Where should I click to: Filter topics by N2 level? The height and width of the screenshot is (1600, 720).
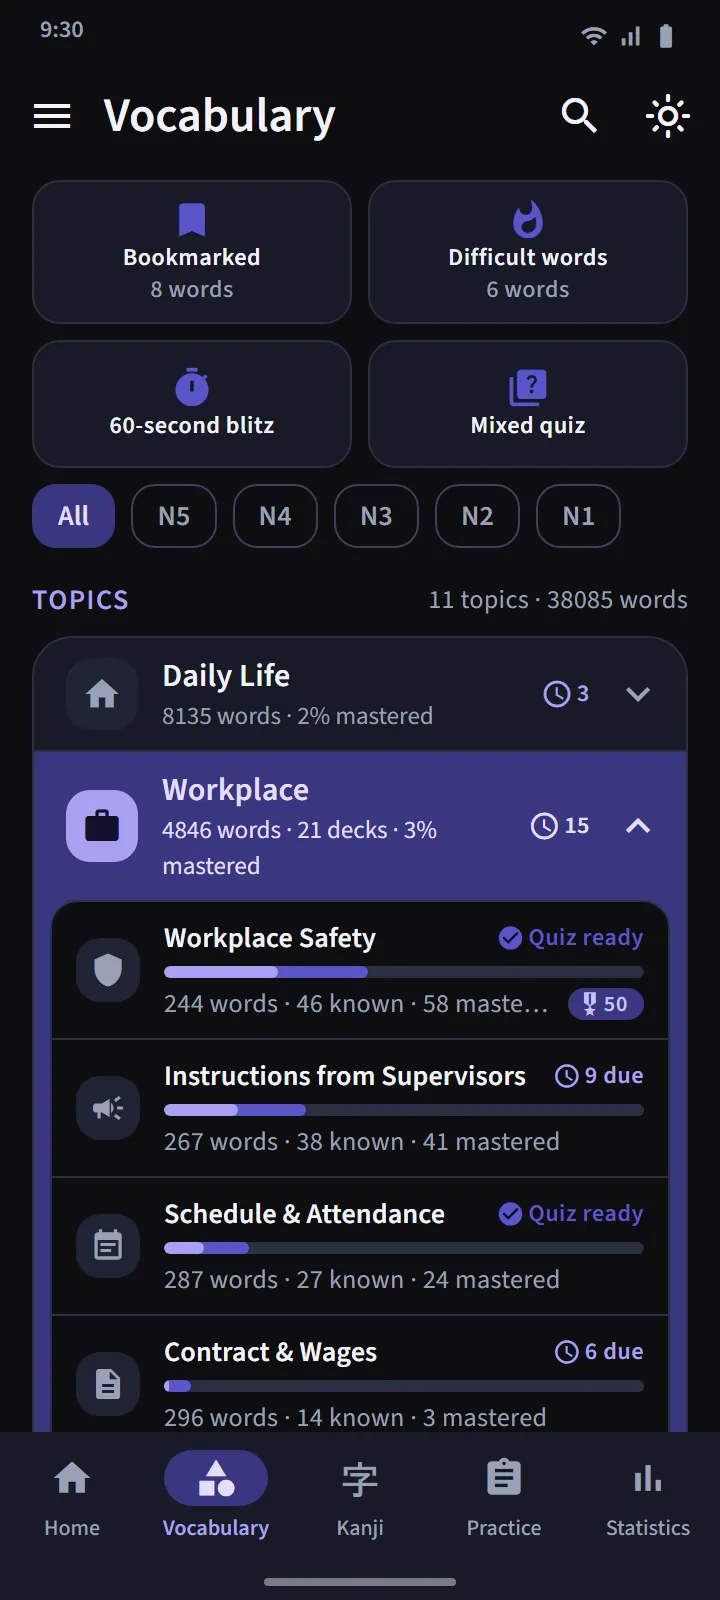click(477, 516)
